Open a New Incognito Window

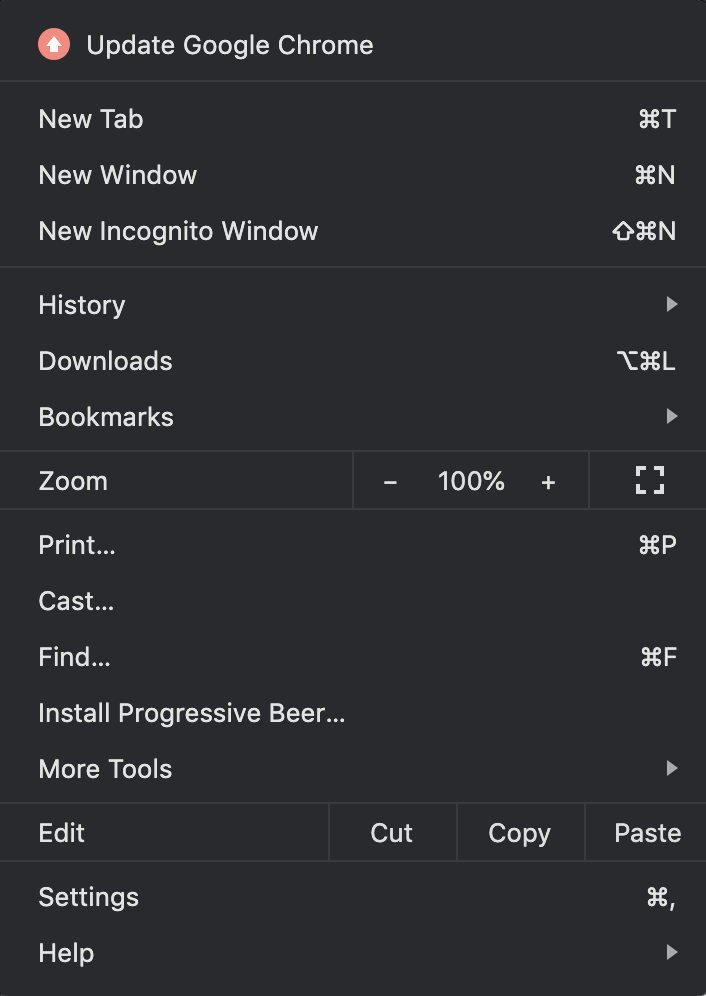(178, 231)
